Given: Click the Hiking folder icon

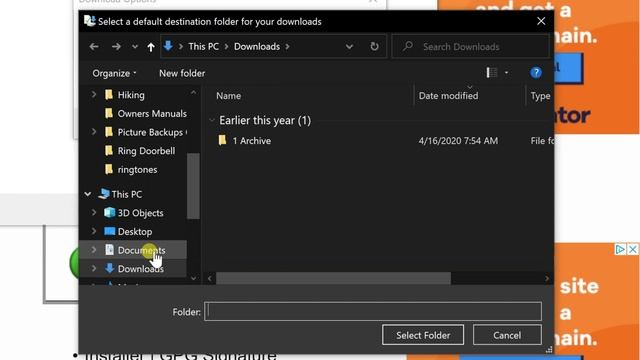Looking at the screenshot, I should click(x=109, y=95).
